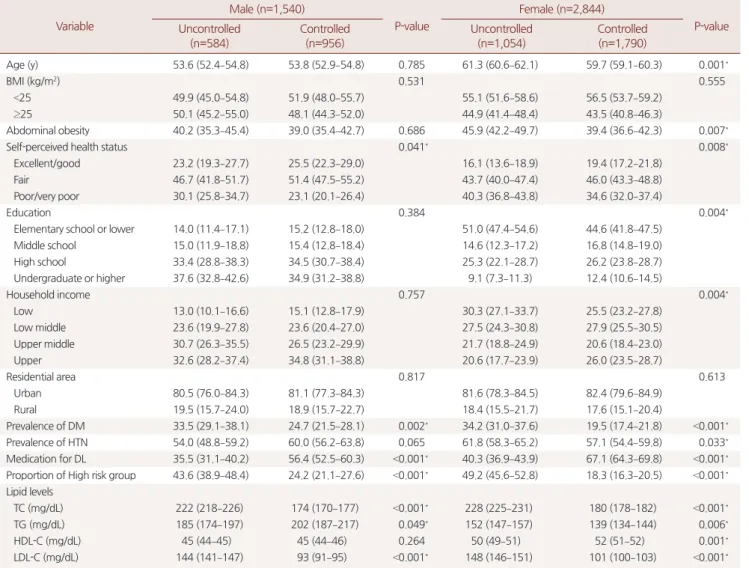Viewport: 749px width, 568px height.
Task: Select the 'Poor/very poor' row label
Action: (46, 196)
